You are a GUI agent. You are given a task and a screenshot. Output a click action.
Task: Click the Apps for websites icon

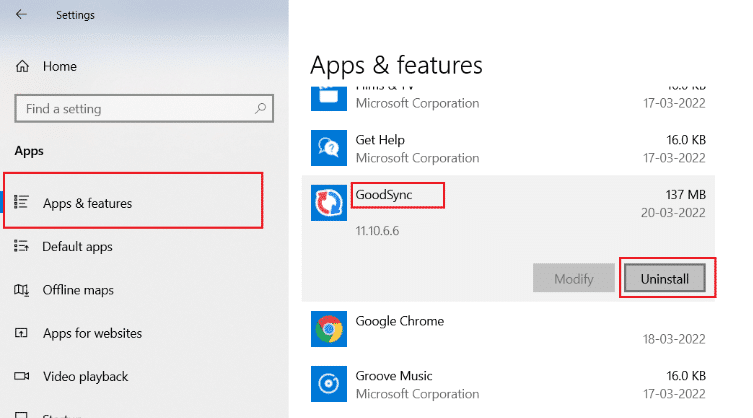(x=21, y=332)
